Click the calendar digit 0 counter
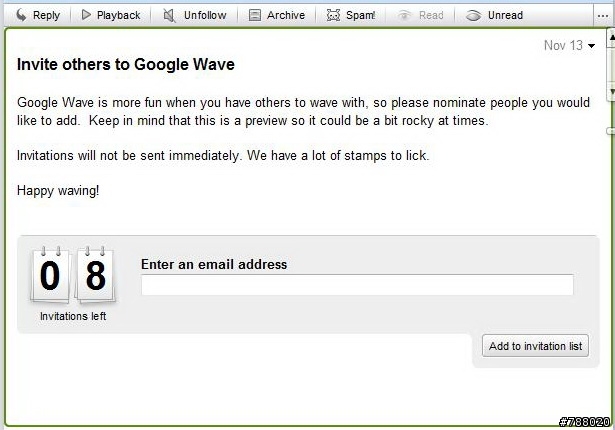This screenshot has width=615, height=430. click(x=50, y=275)
